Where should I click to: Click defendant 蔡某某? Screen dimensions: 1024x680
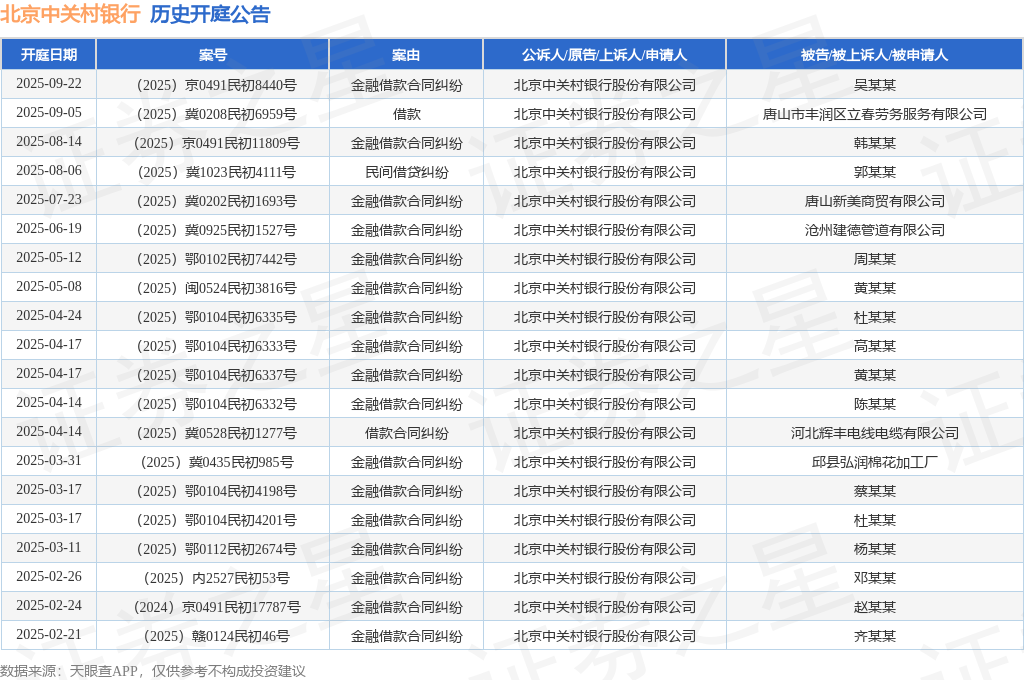tap(874, 491)
